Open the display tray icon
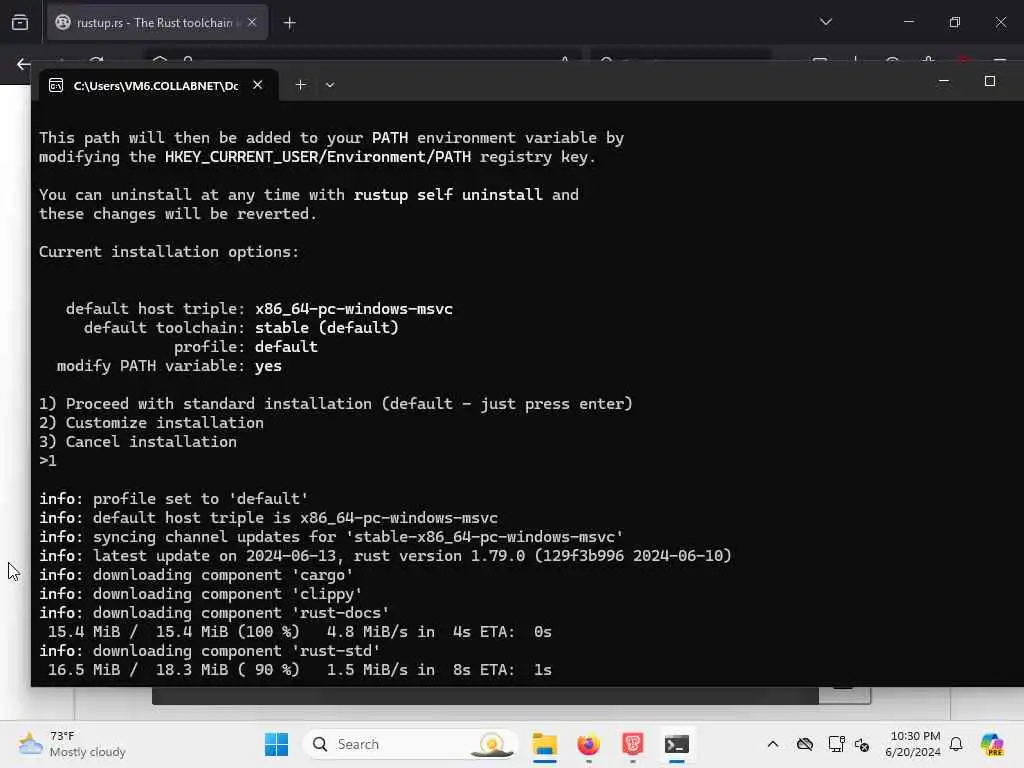This screenshot has width=1024, height=768. tap(836, 744)
